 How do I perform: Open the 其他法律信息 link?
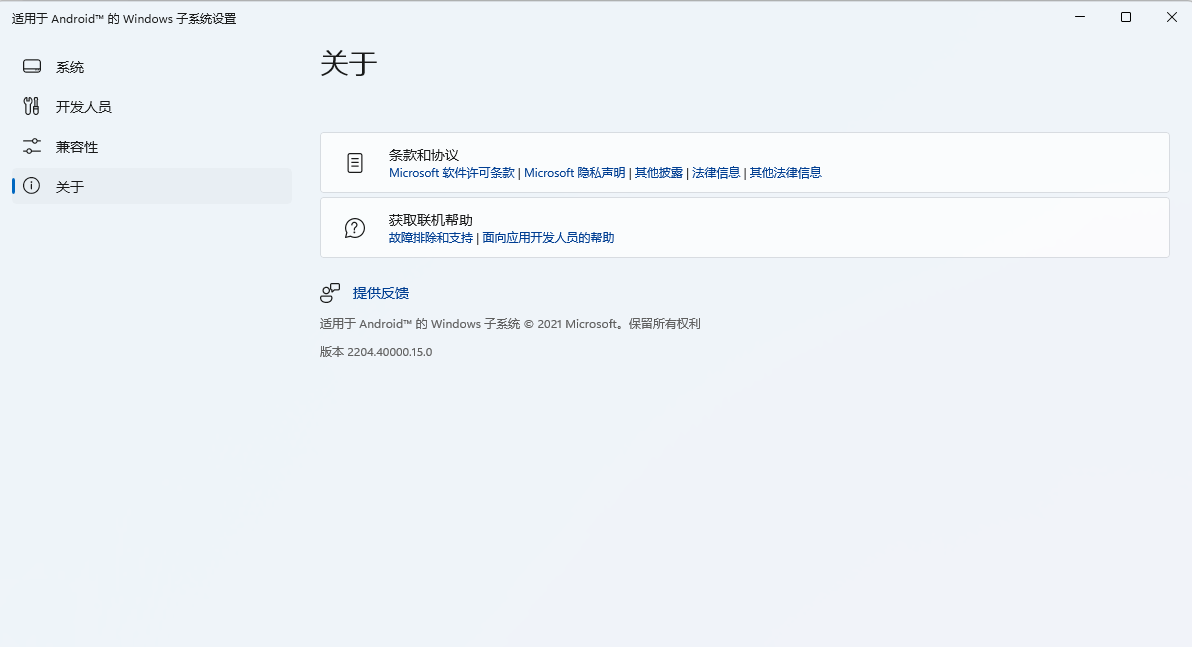tap(786, 173)
